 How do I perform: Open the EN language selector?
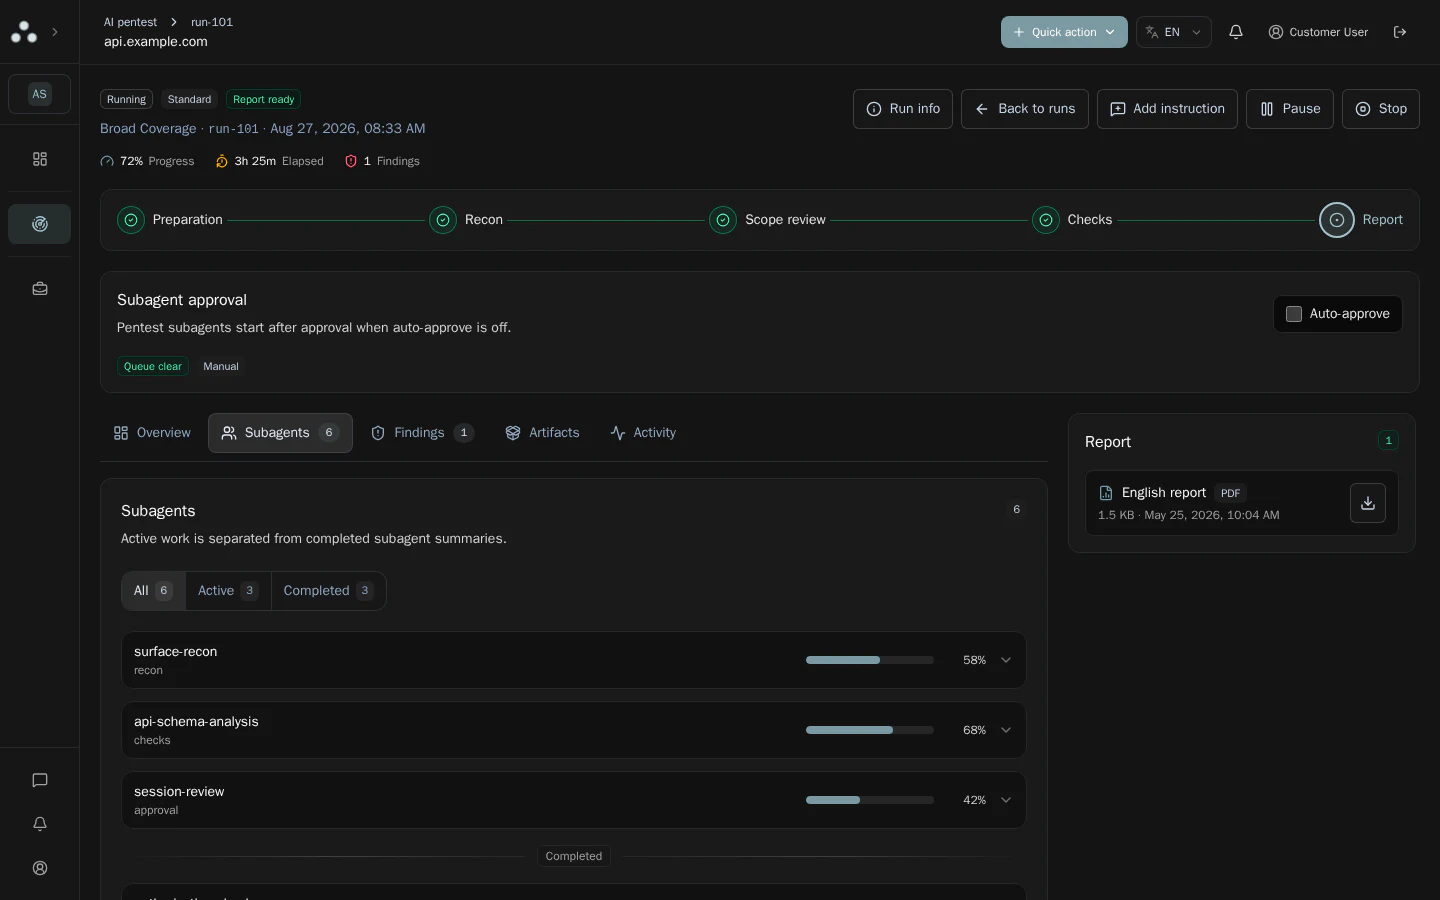pyautogui.click(x=1173, y=32)
